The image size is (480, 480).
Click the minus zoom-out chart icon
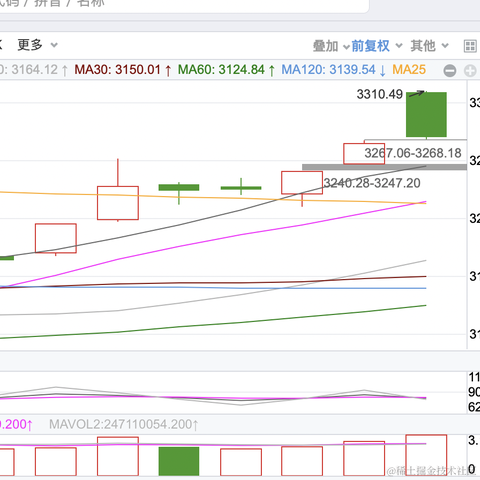click(x=450, y=71)
